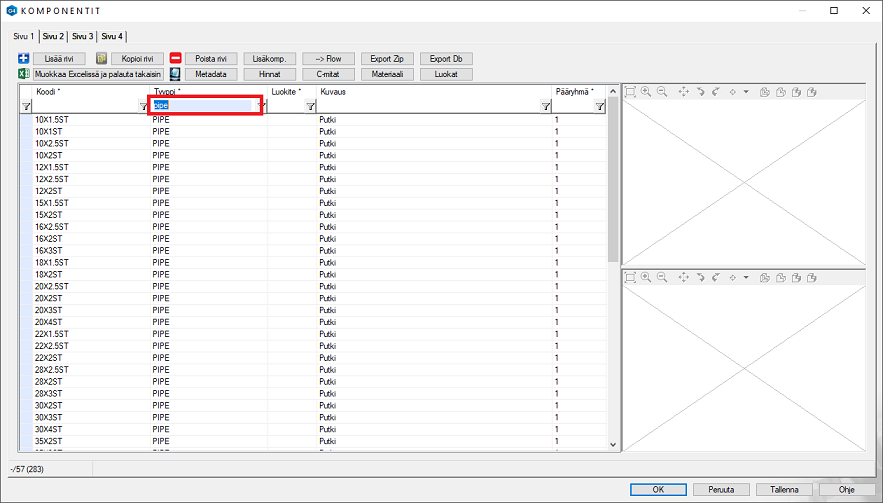
Task: Click the table's vertical scrollbar down arrow
Action: pos(613,444)
